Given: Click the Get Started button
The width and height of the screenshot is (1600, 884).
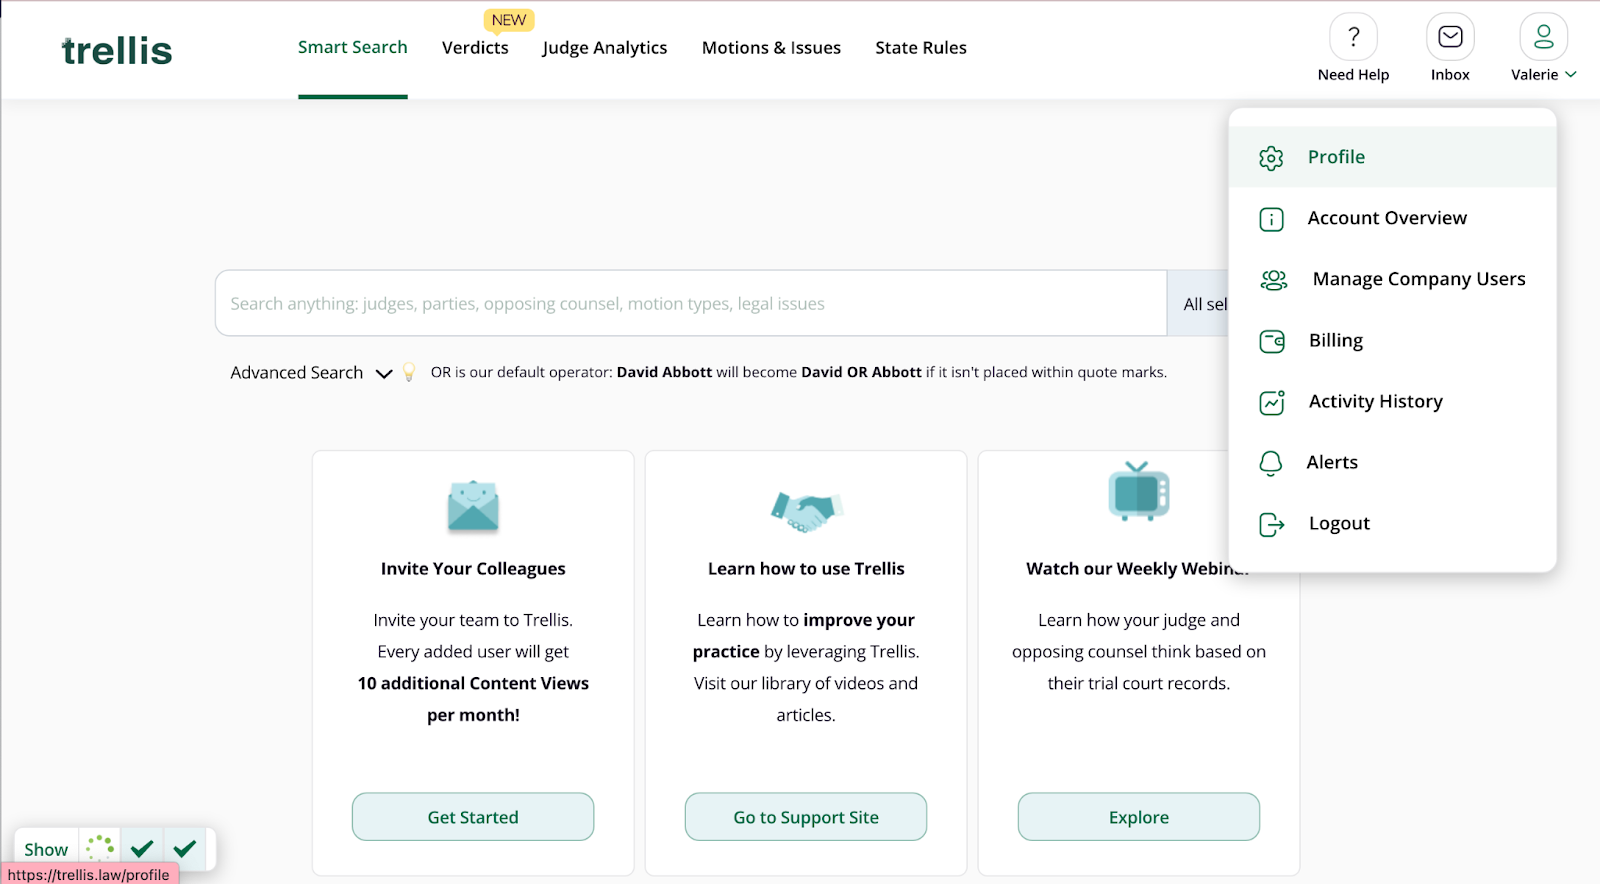Looking at the screenshot, I should (x=473, y=817).
